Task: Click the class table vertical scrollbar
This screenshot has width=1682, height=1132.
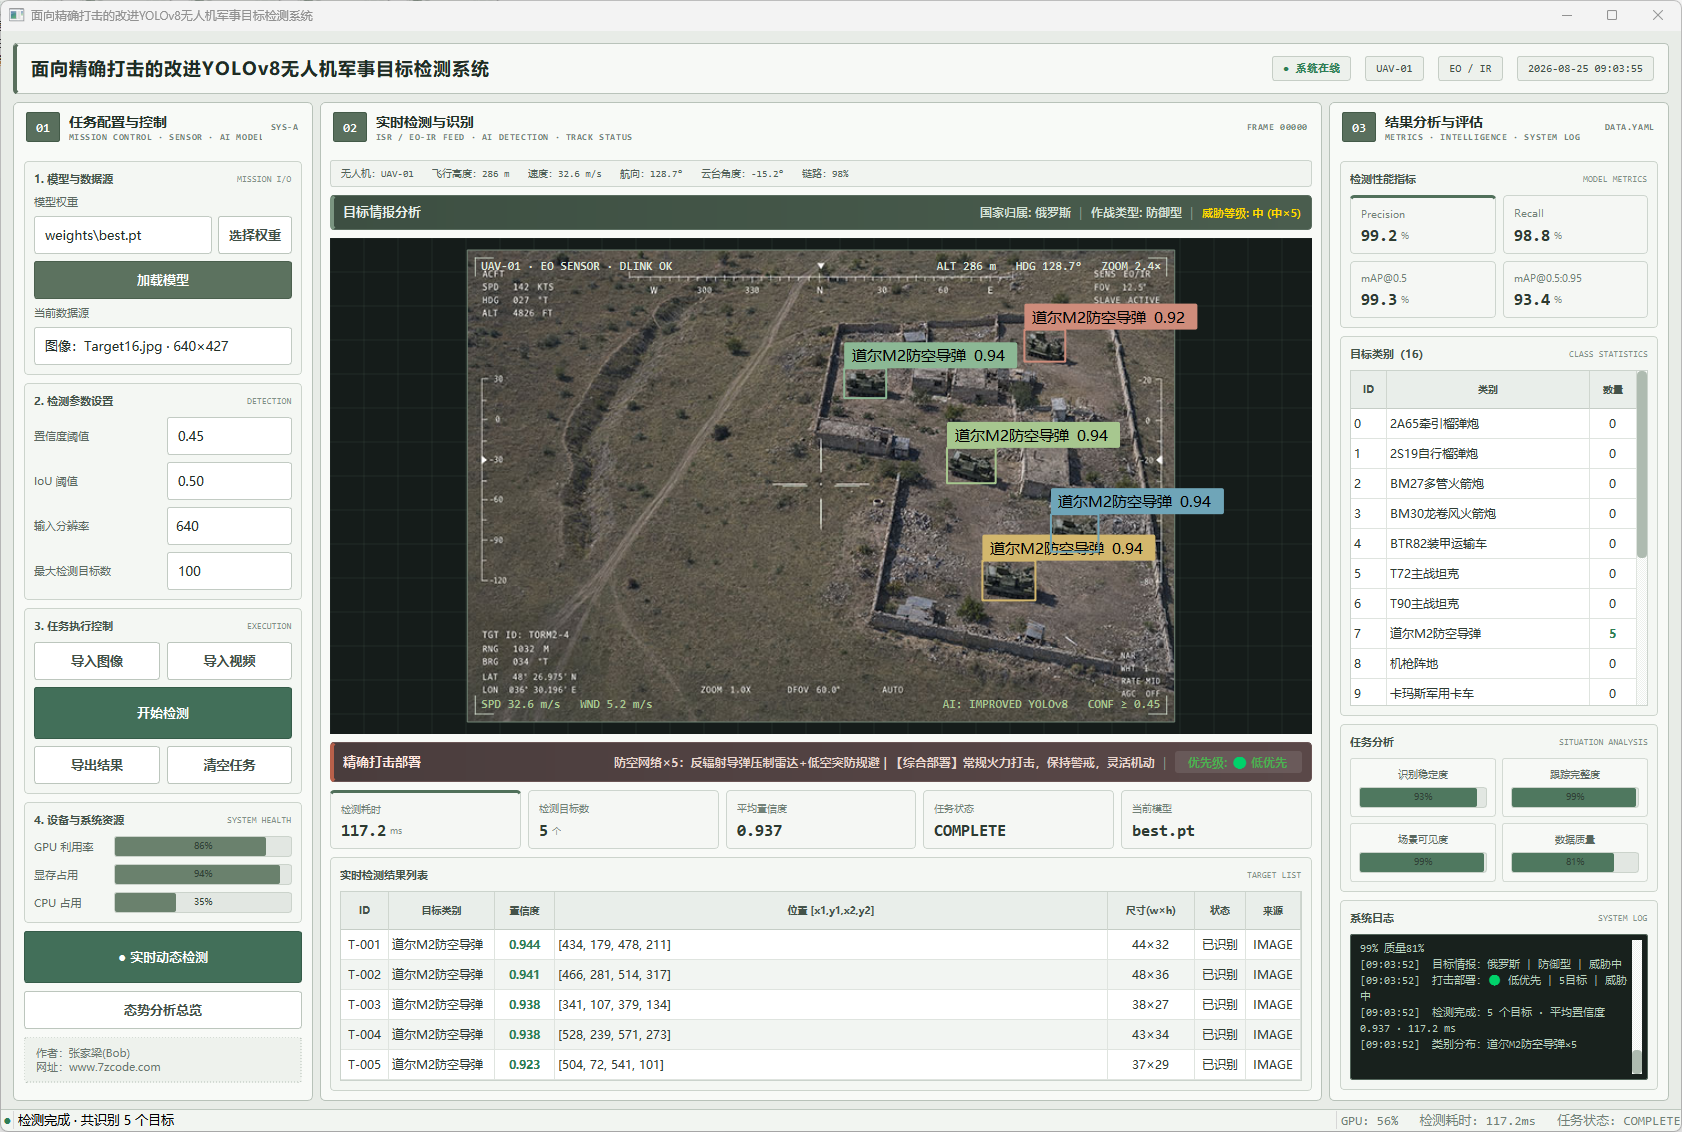Action: [x=1642, y=465]
